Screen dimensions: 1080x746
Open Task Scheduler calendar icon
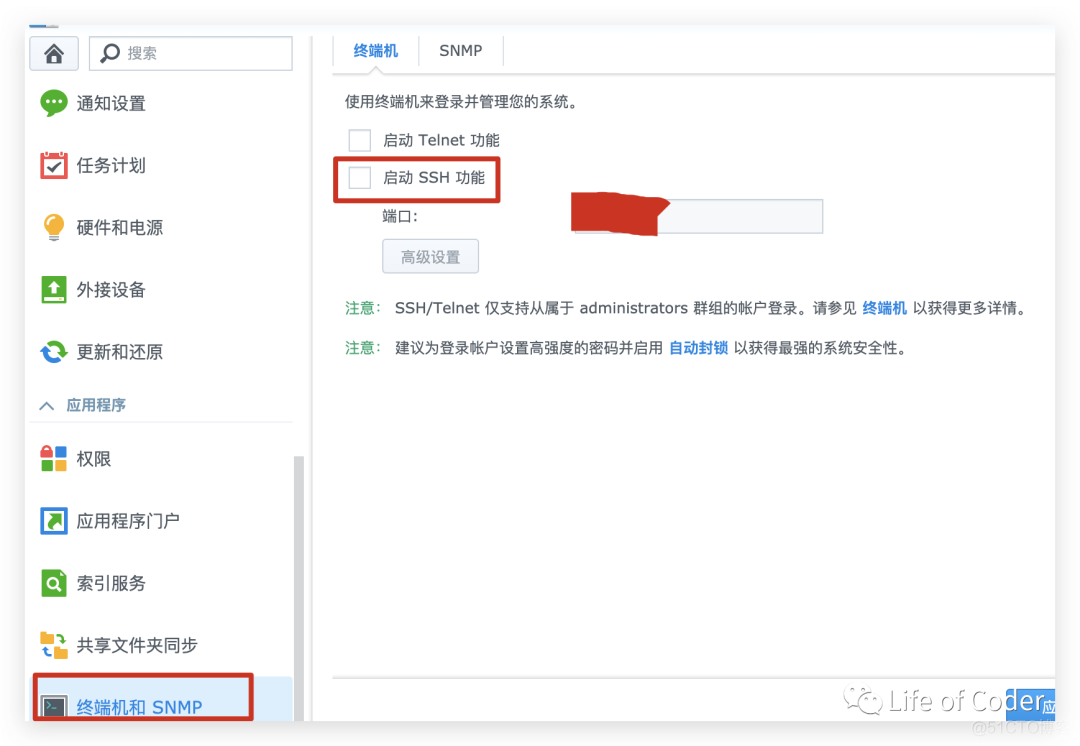tap(54, 165)
